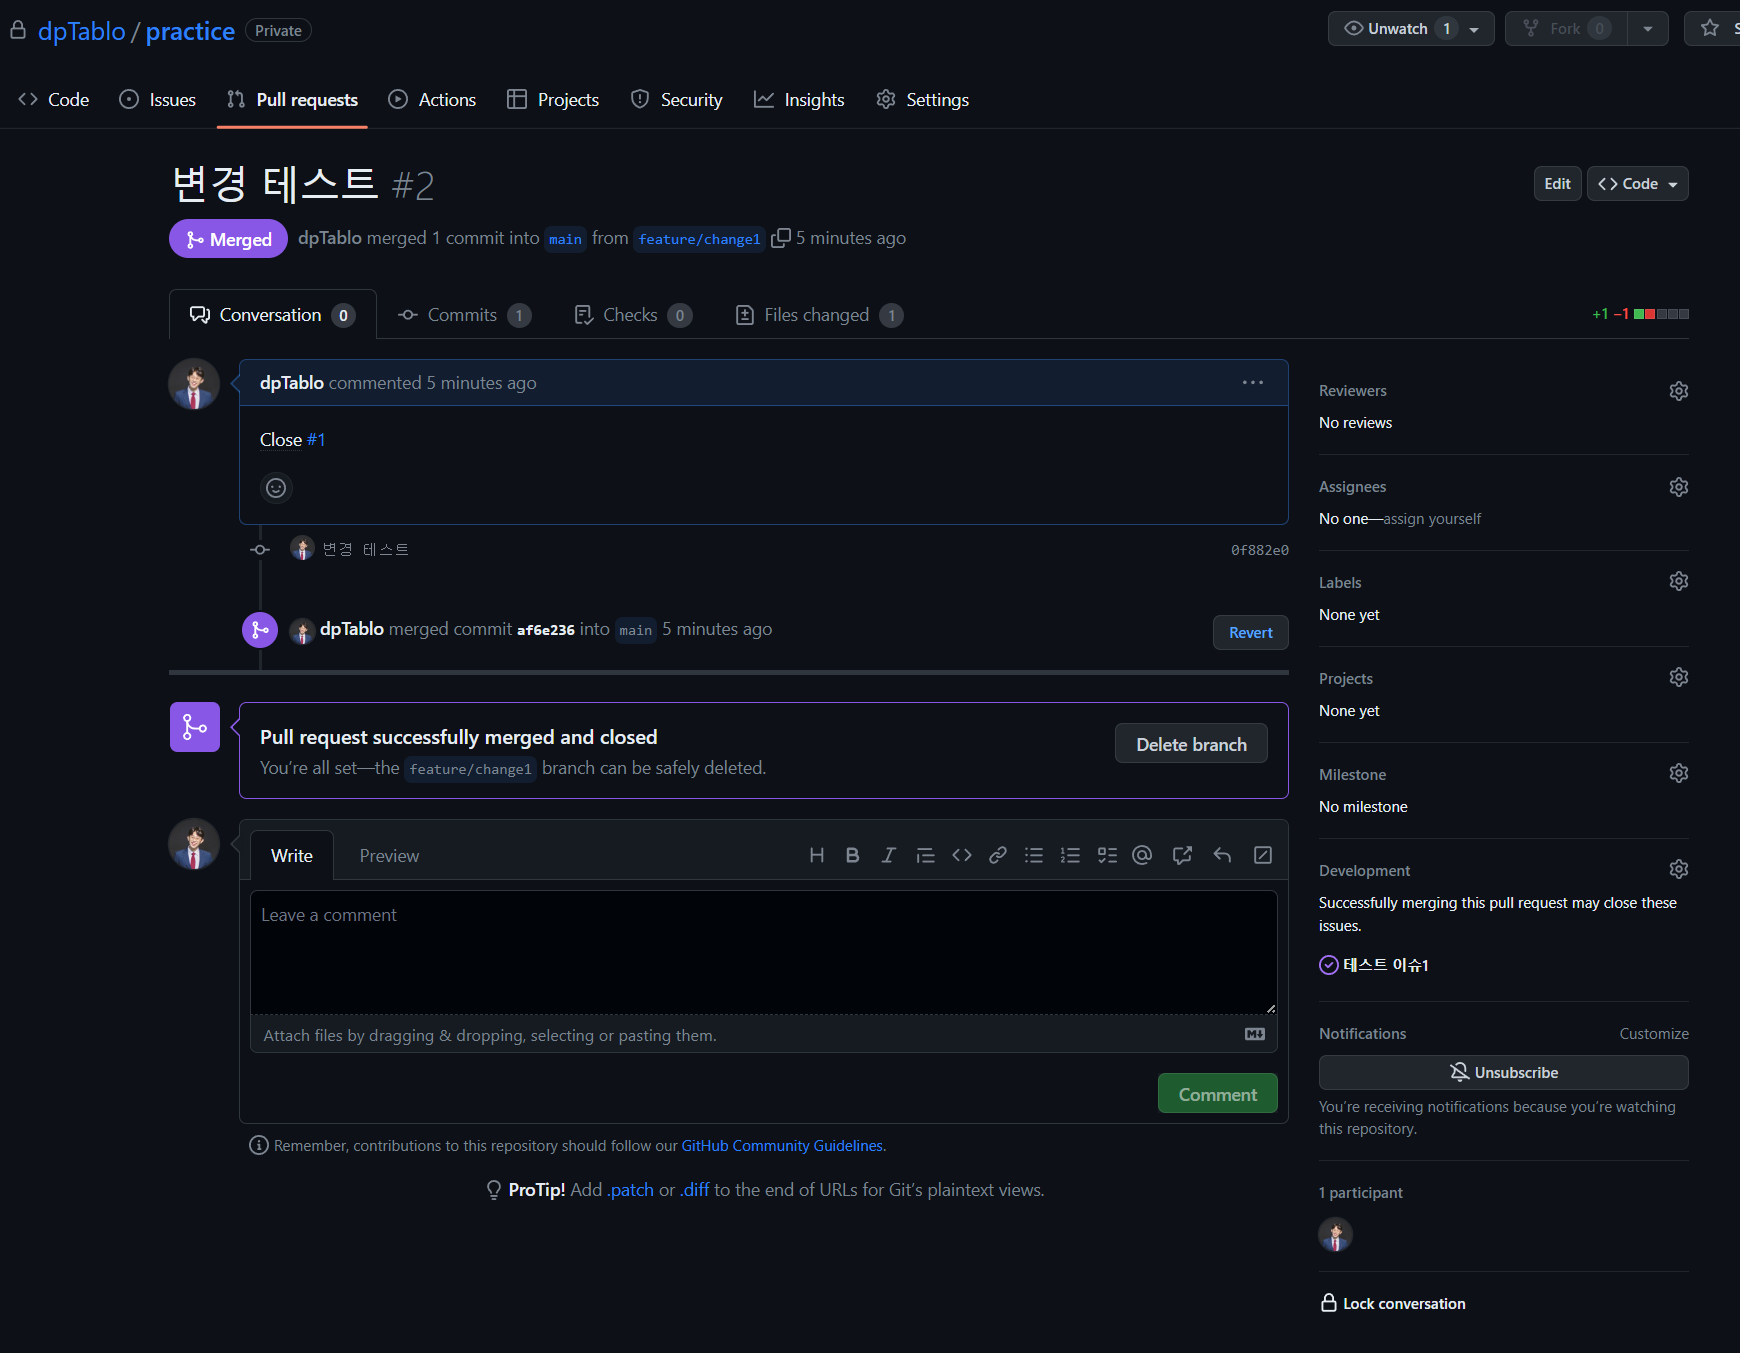The height and width of the screenshot is (1353, 1740).
Task: Open commit af6e236
Action: pos(546,630)
